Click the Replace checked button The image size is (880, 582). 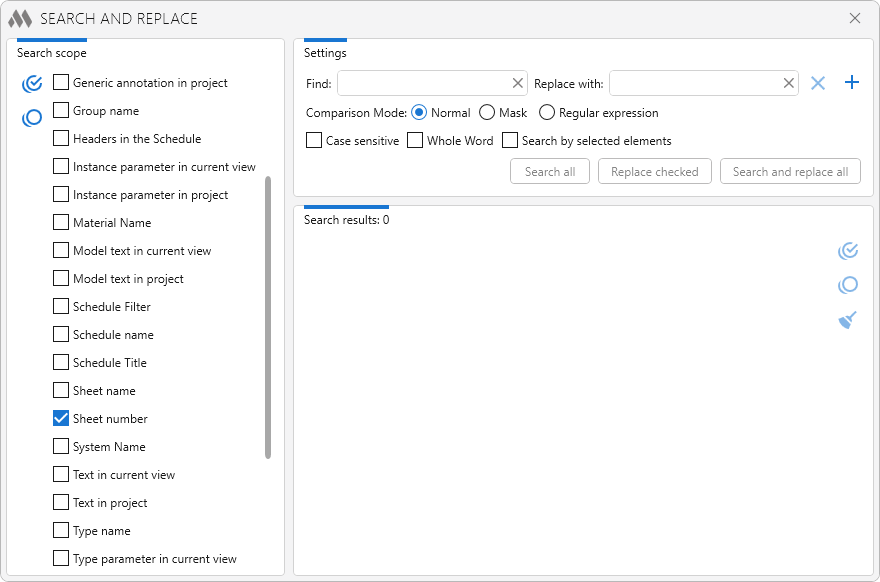[x=654, y=172]
